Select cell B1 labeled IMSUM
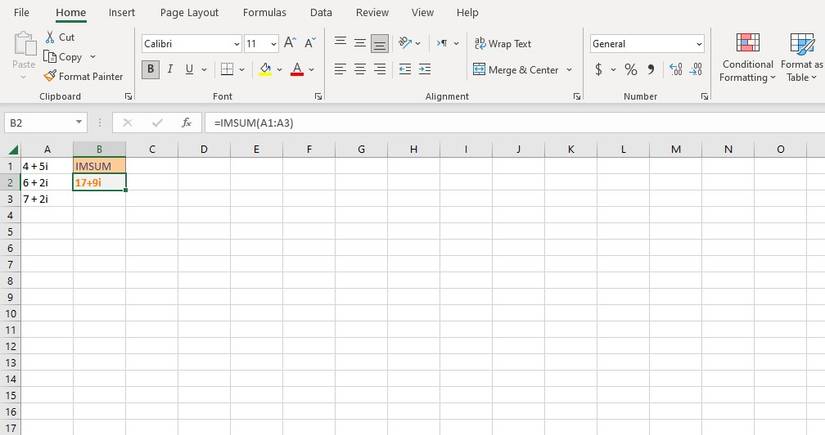Screen dimensions: 825x435 [99, 166]
